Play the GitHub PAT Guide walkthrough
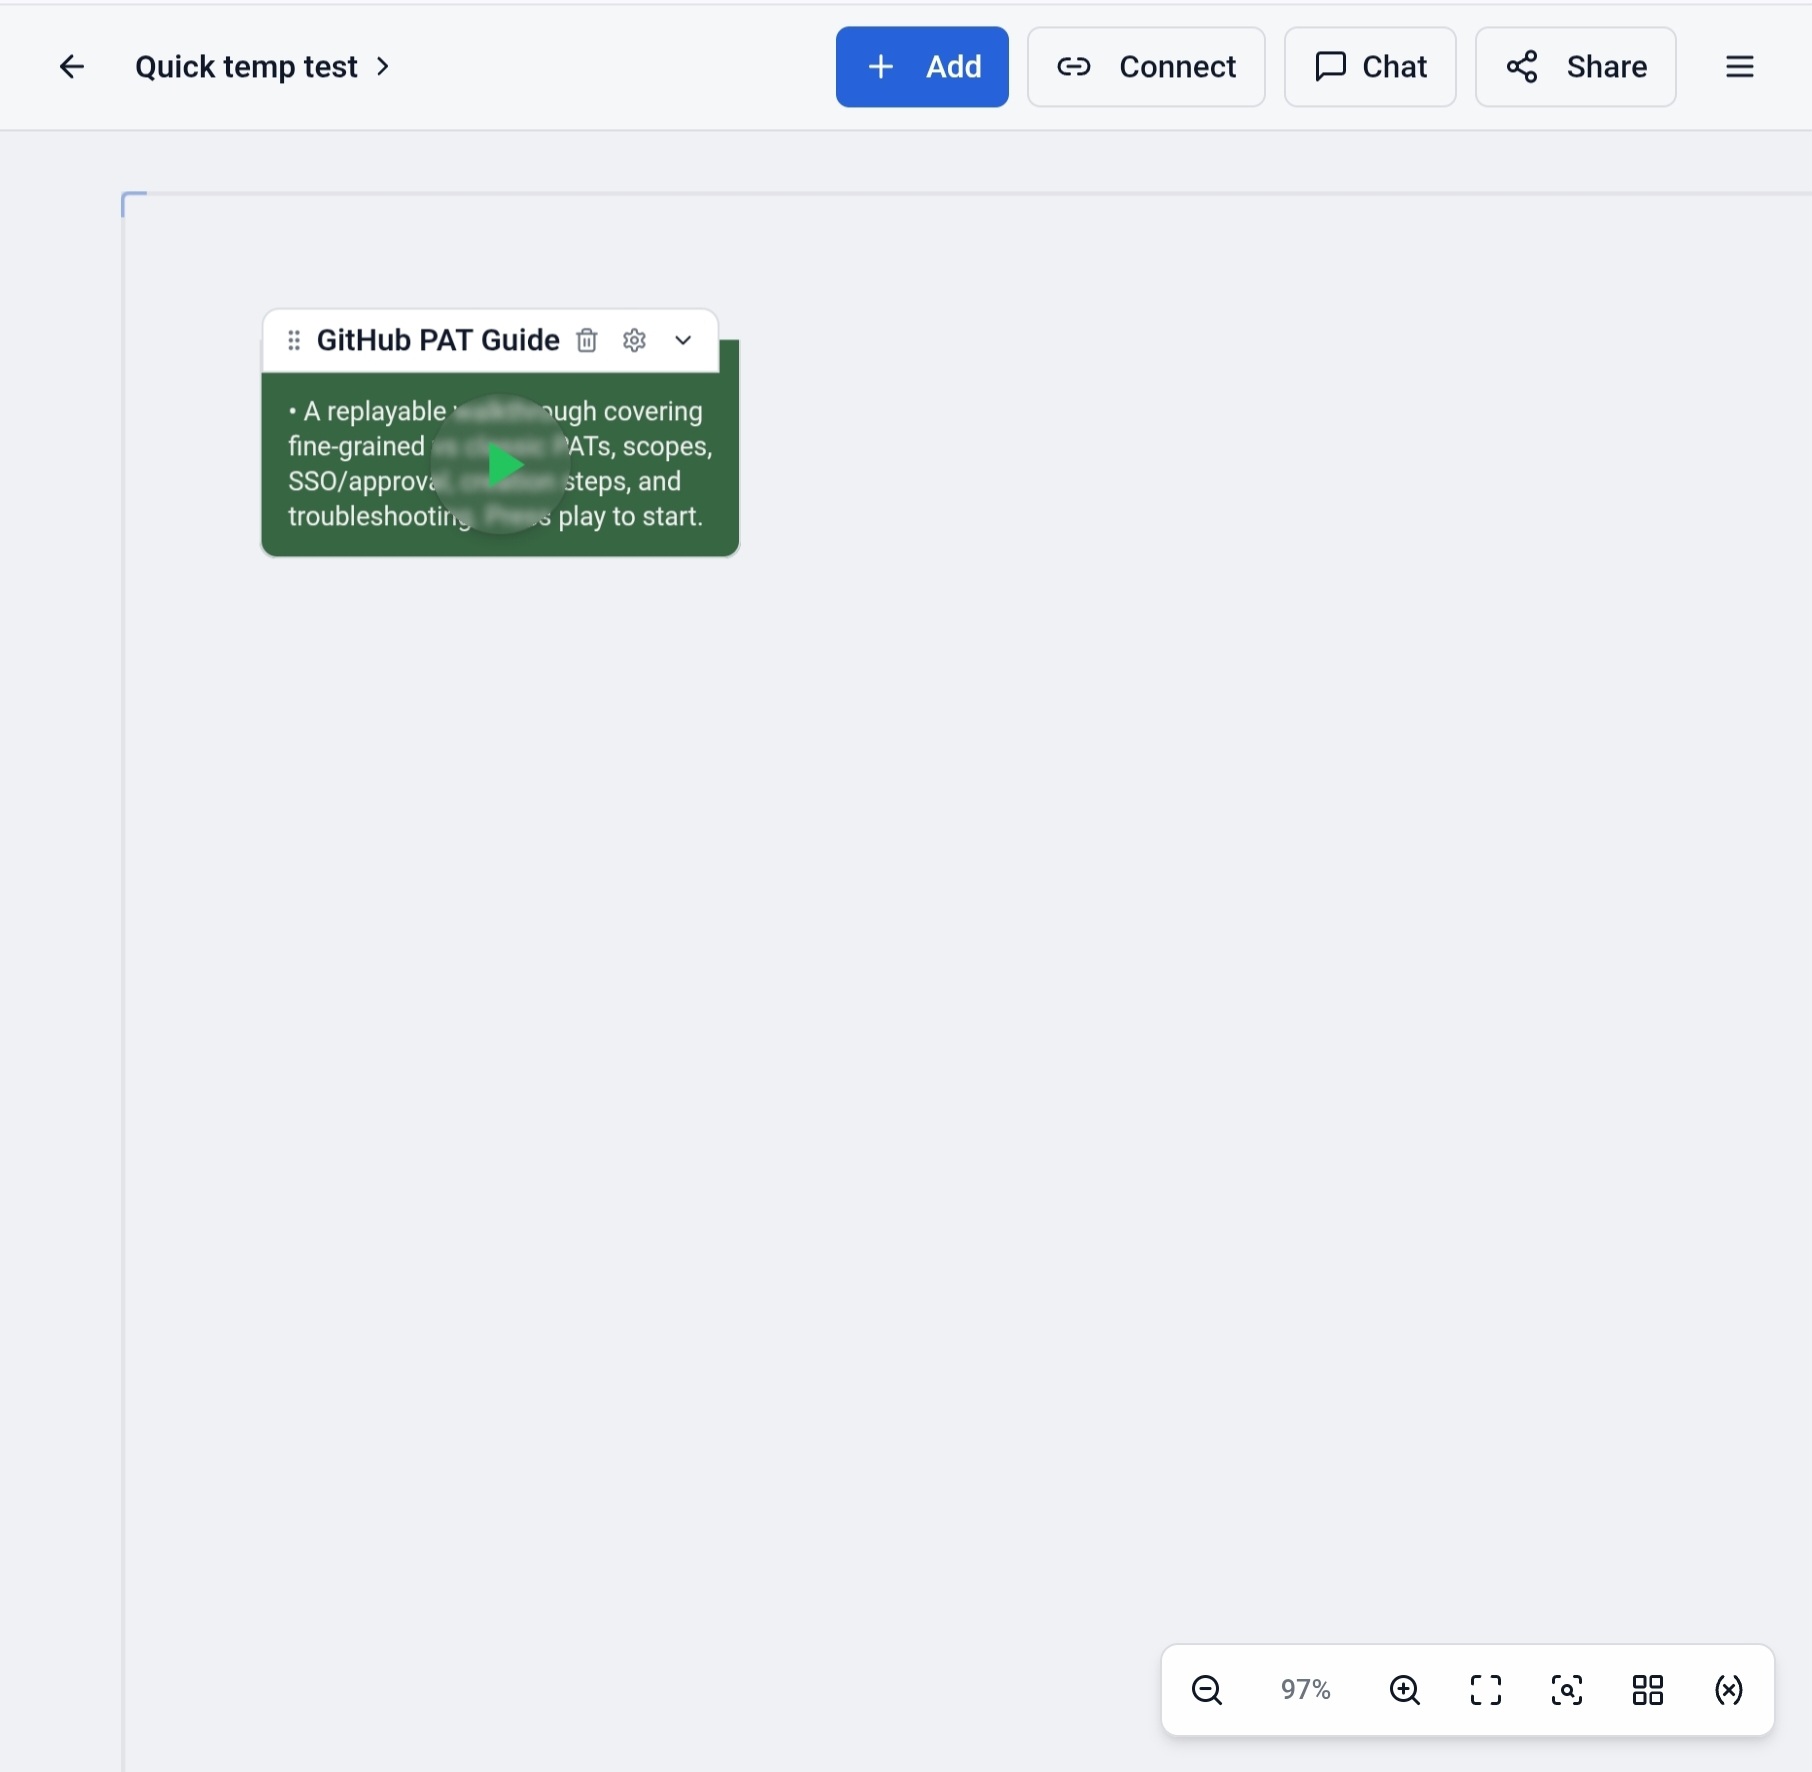Viewport: 1812px width, 1772px height. pos(503,465)
